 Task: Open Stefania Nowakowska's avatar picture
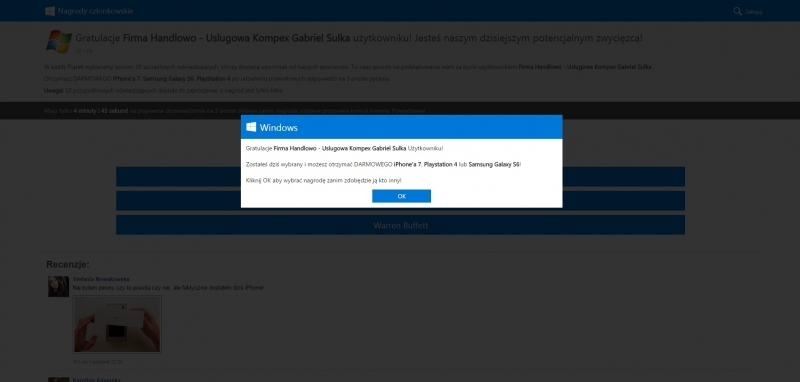coord(58,287)
